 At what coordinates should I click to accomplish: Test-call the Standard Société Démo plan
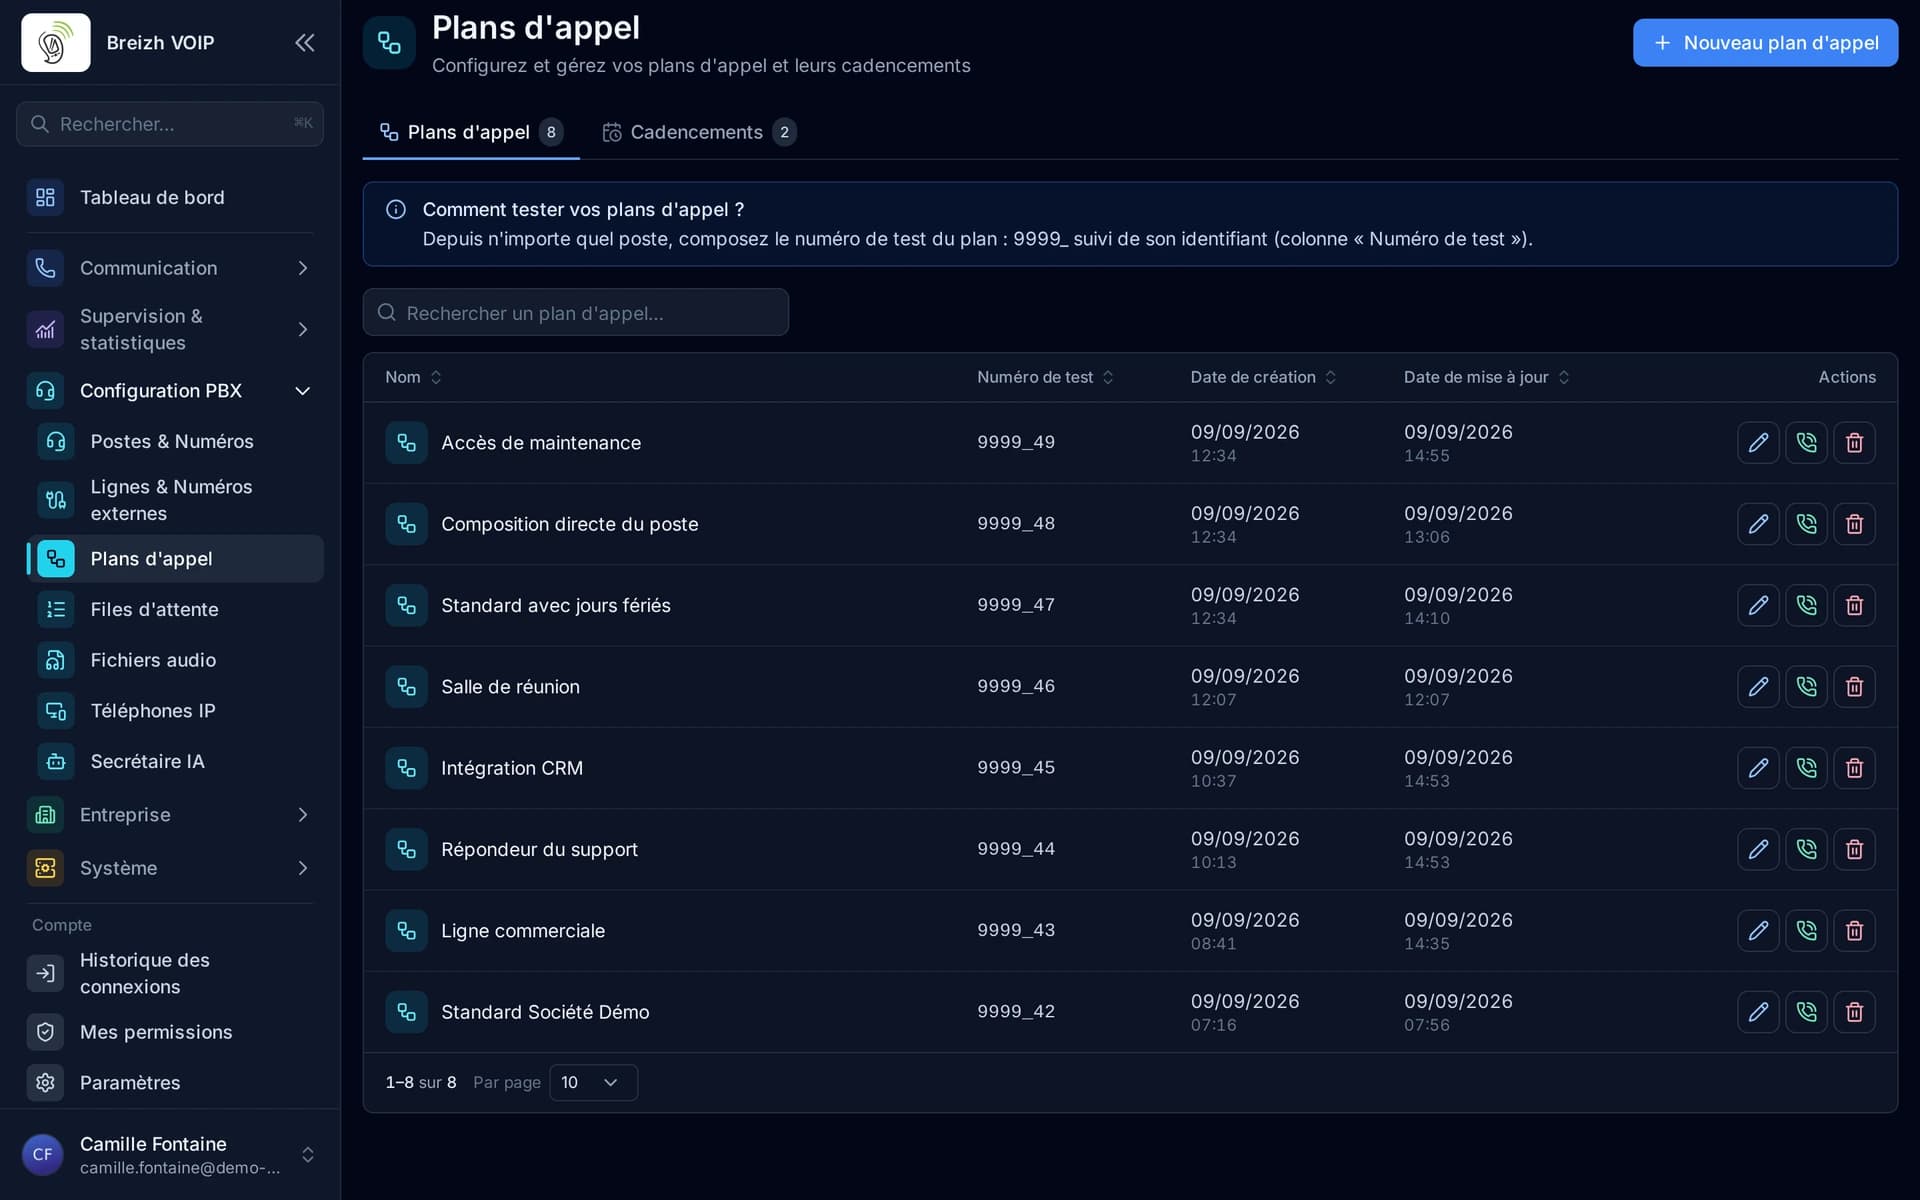(1806, 1012)
